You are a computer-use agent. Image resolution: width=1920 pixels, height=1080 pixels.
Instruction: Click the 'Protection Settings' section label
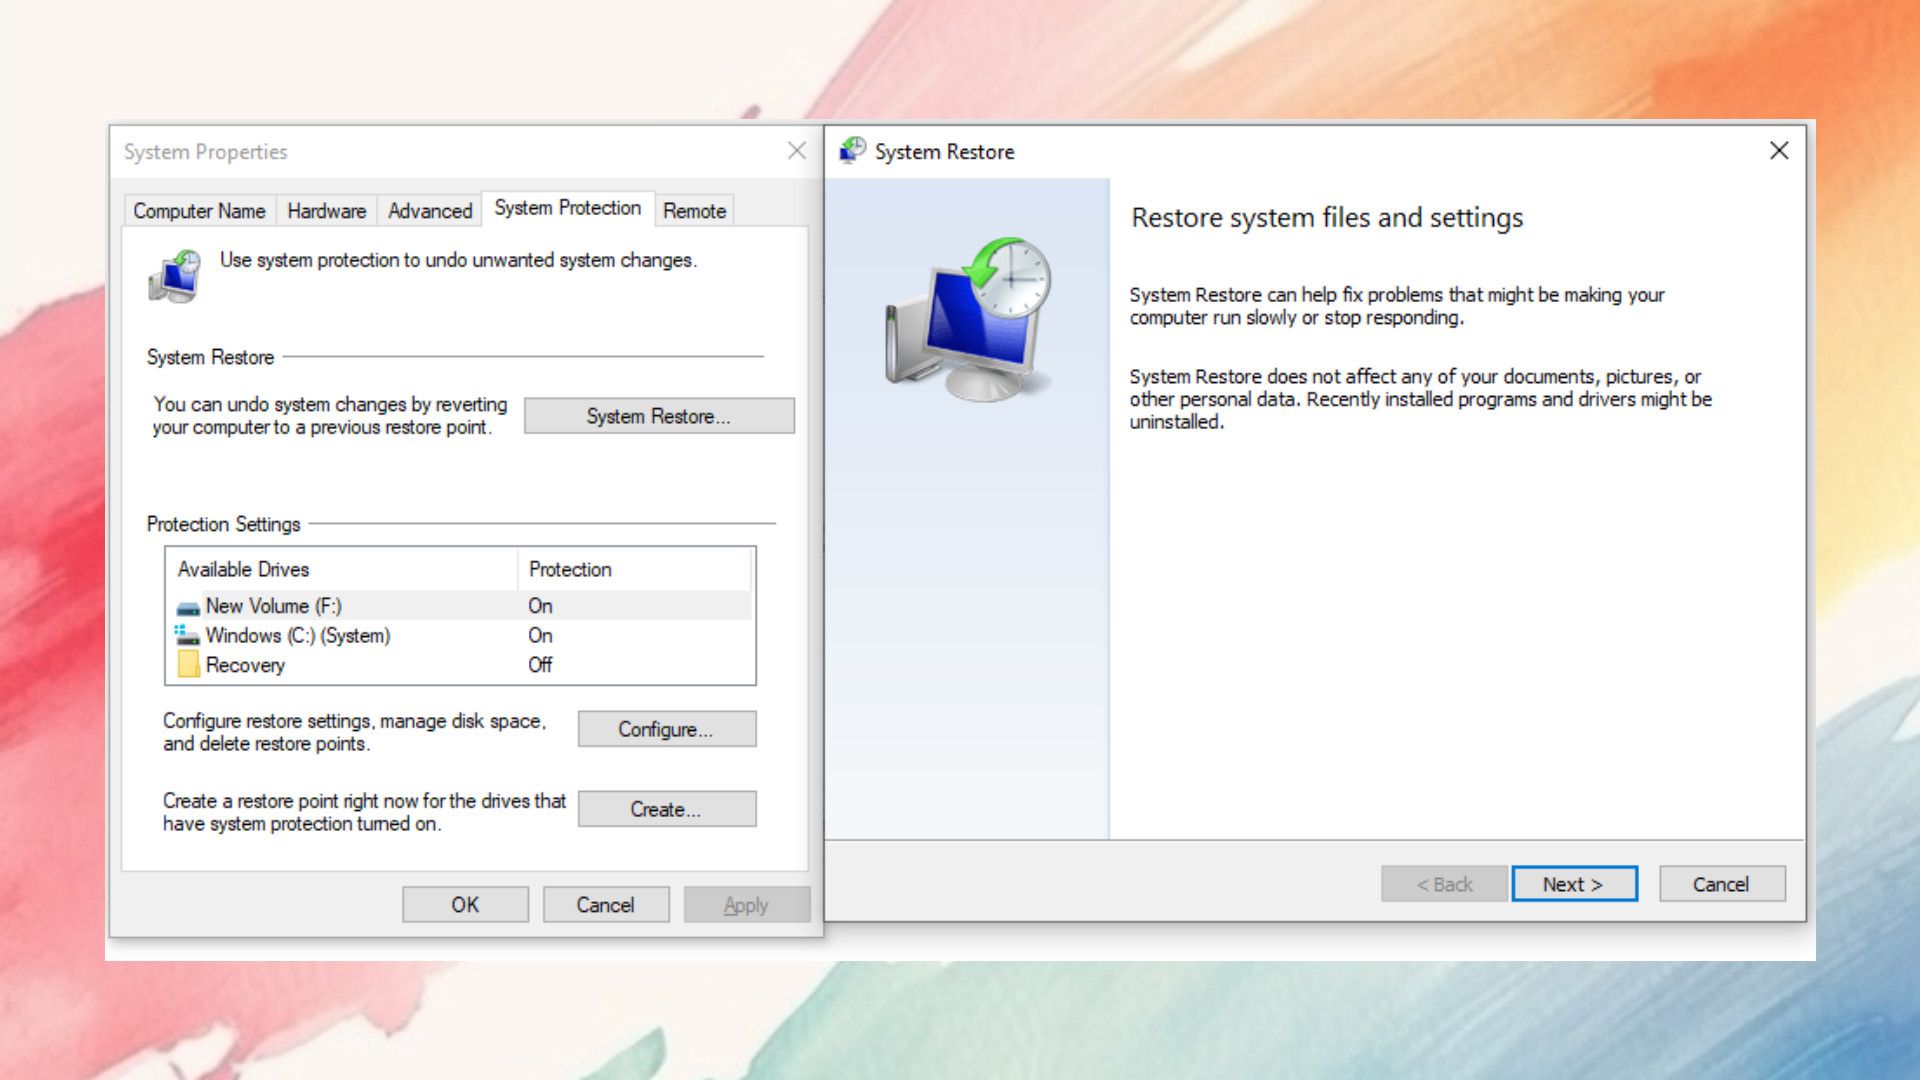pos(223,524)
